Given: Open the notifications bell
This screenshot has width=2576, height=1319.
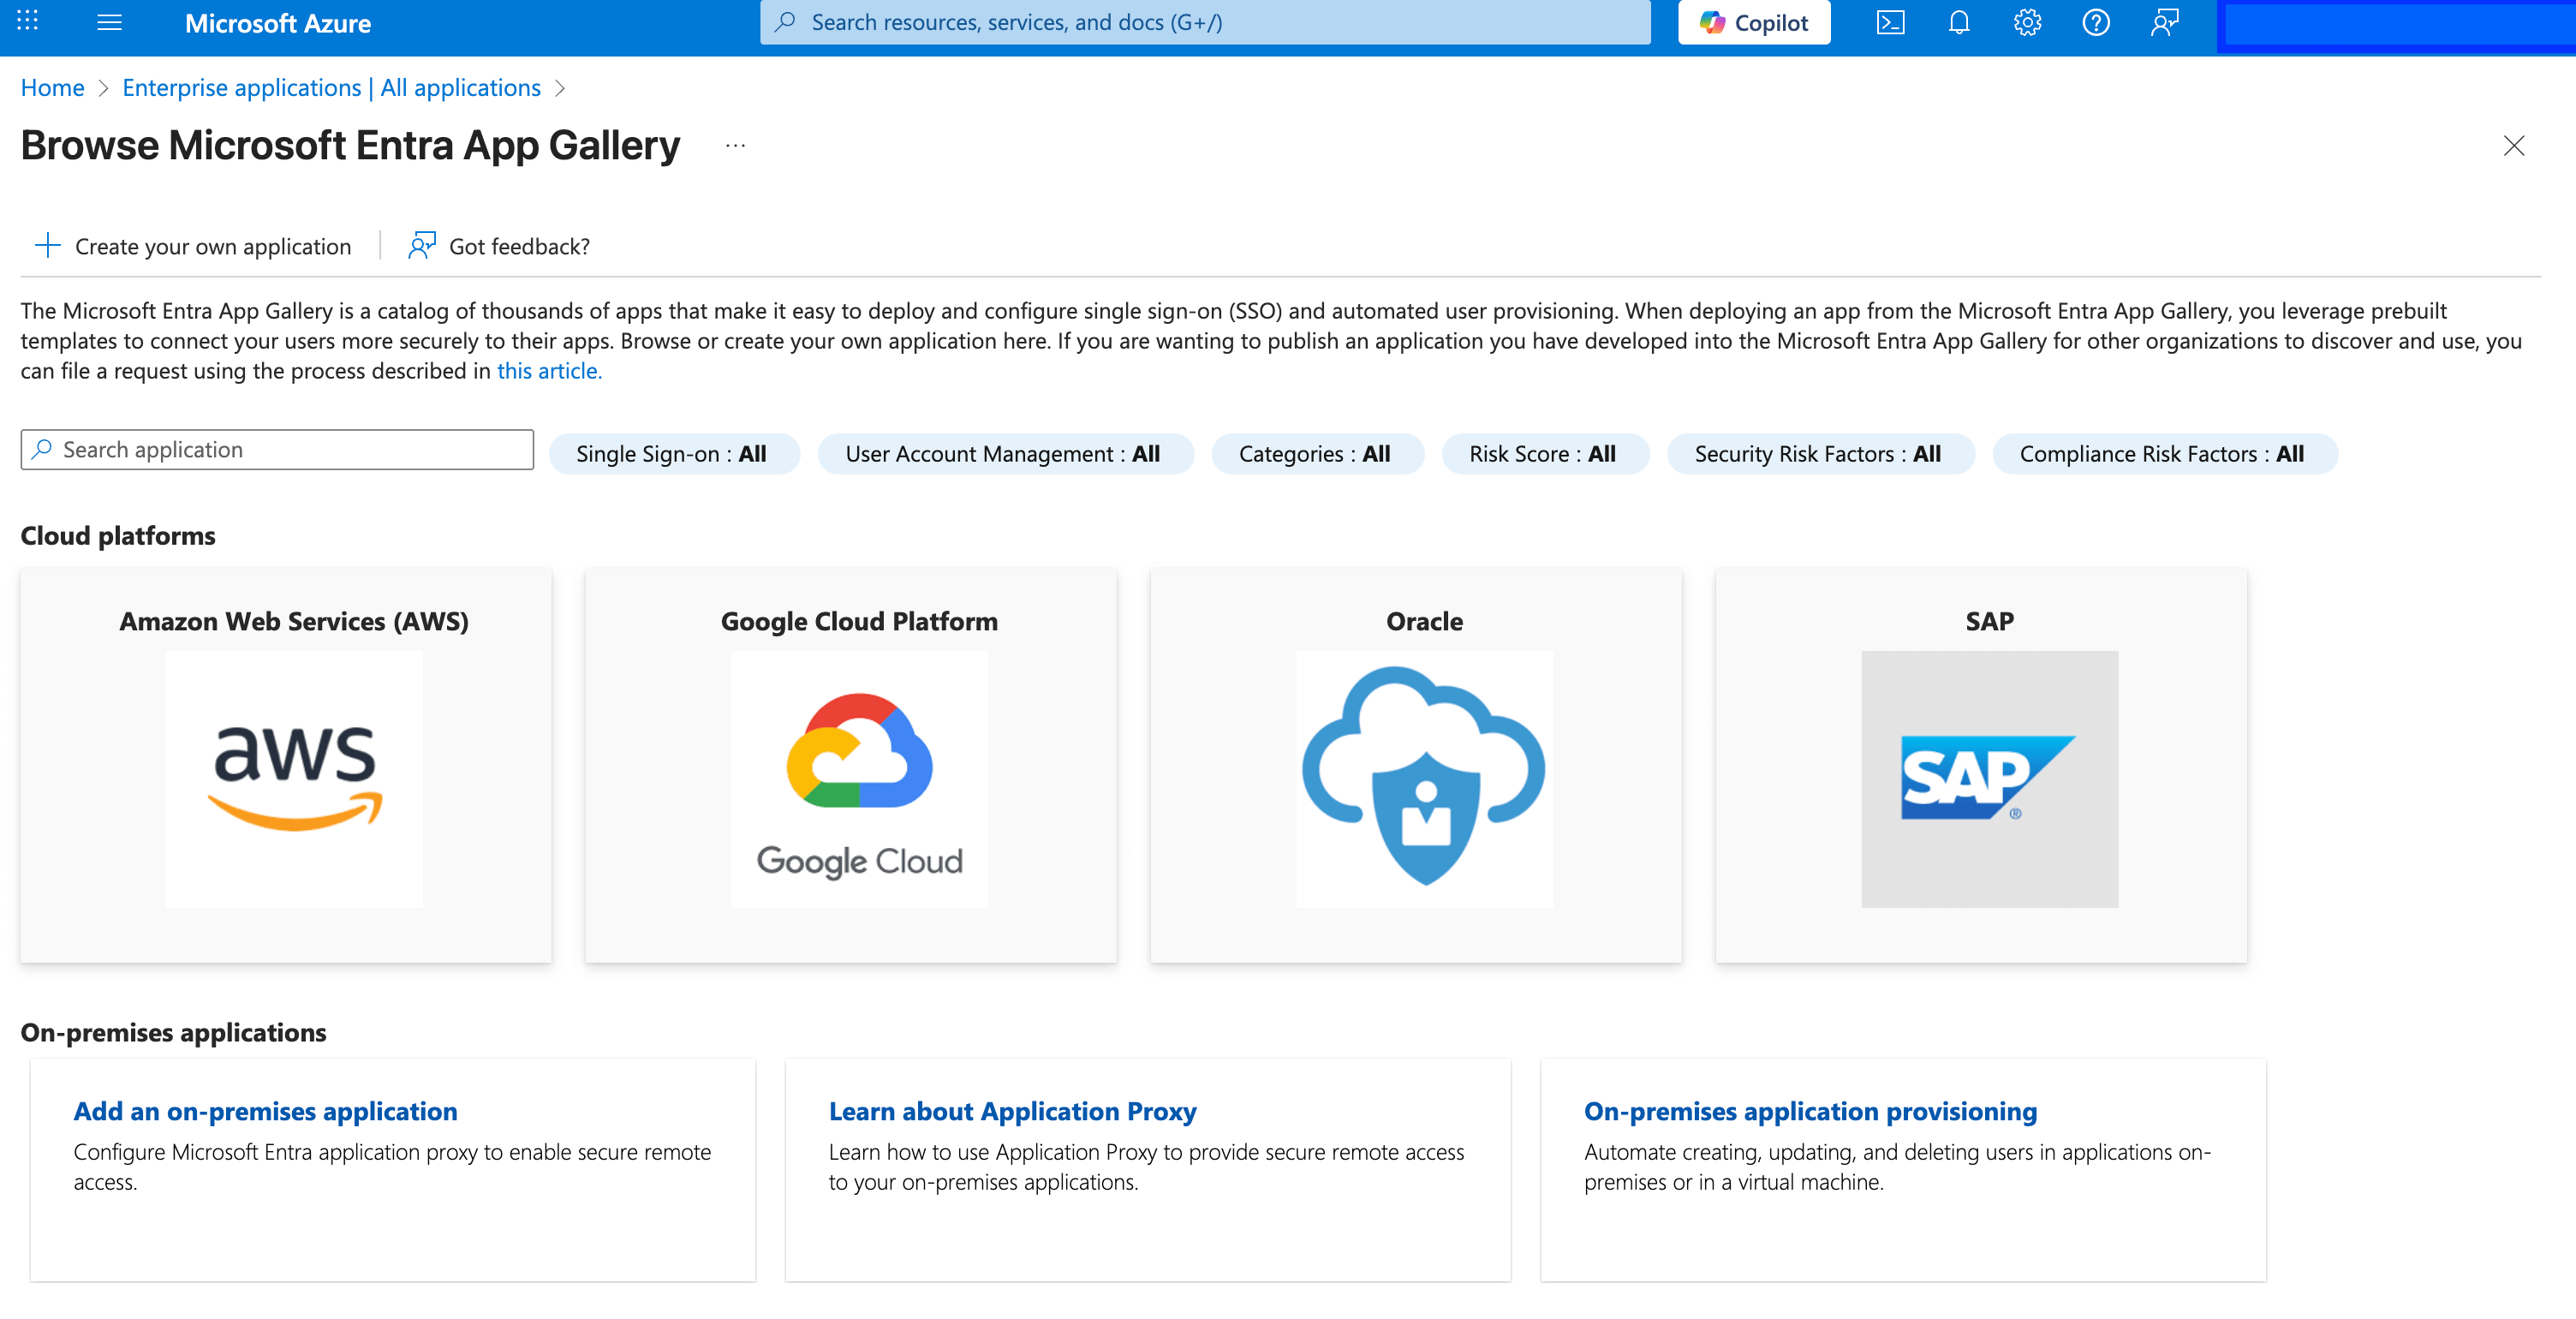Looking at the screenshot, I should pyautogui.click(x=1958, y=23).
